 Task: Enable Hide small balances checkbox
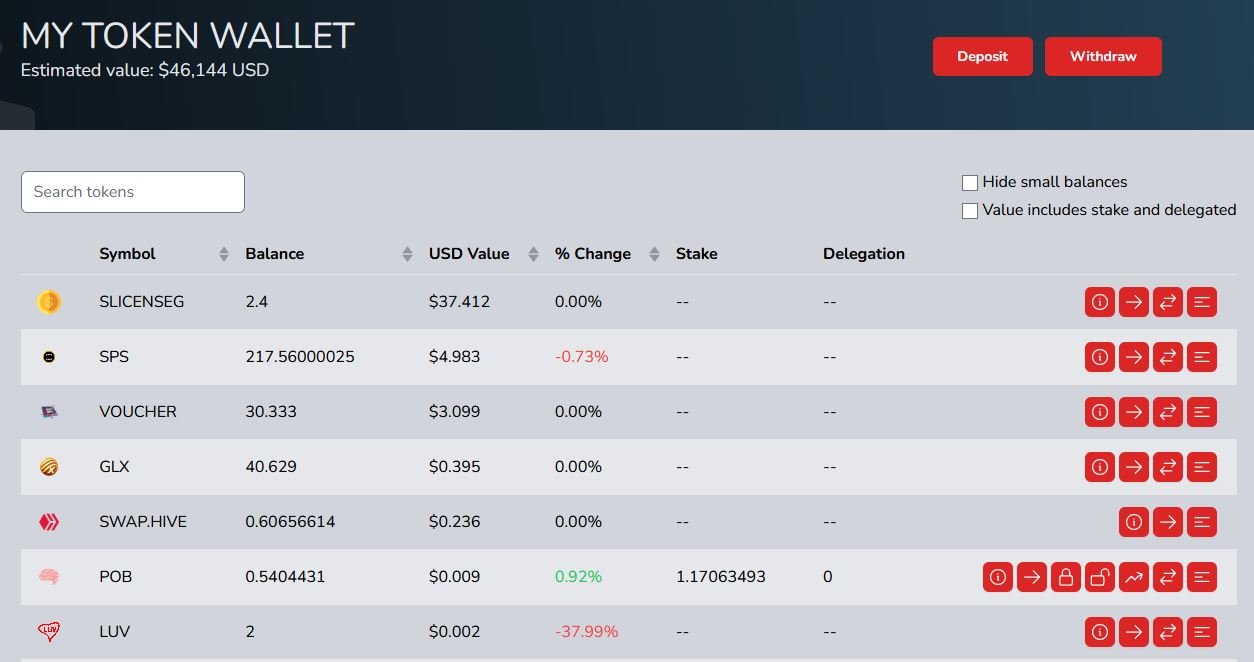point(970,183)
